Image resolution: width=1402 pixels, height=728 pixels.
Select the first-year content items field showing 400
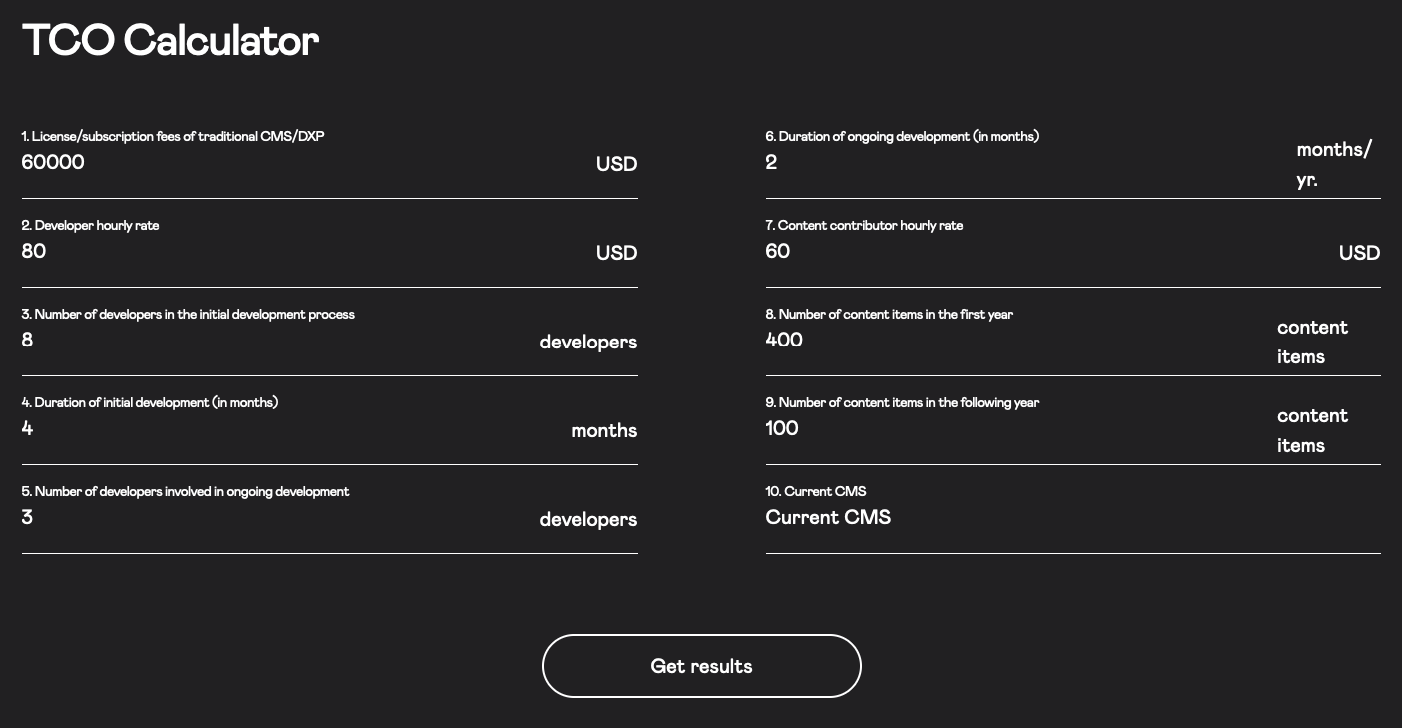[x=1010, y=341]
